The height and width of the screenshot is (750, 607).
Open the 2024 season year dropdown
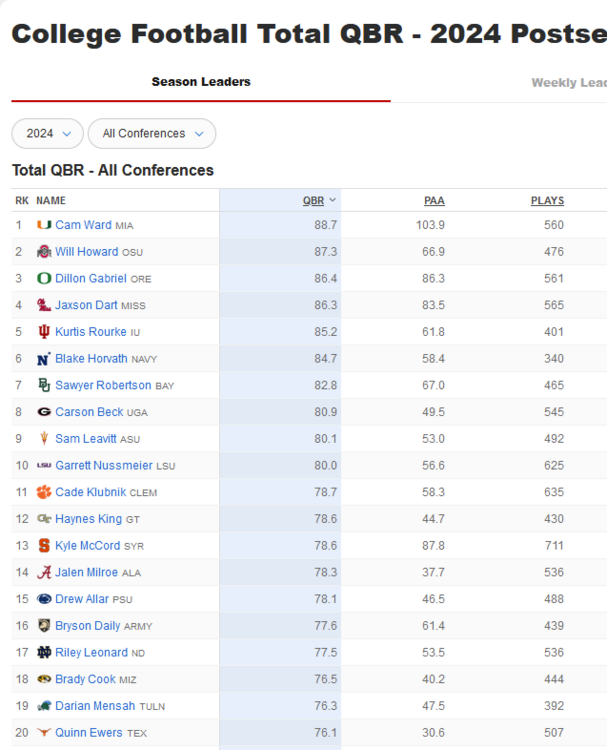(47, 134)
